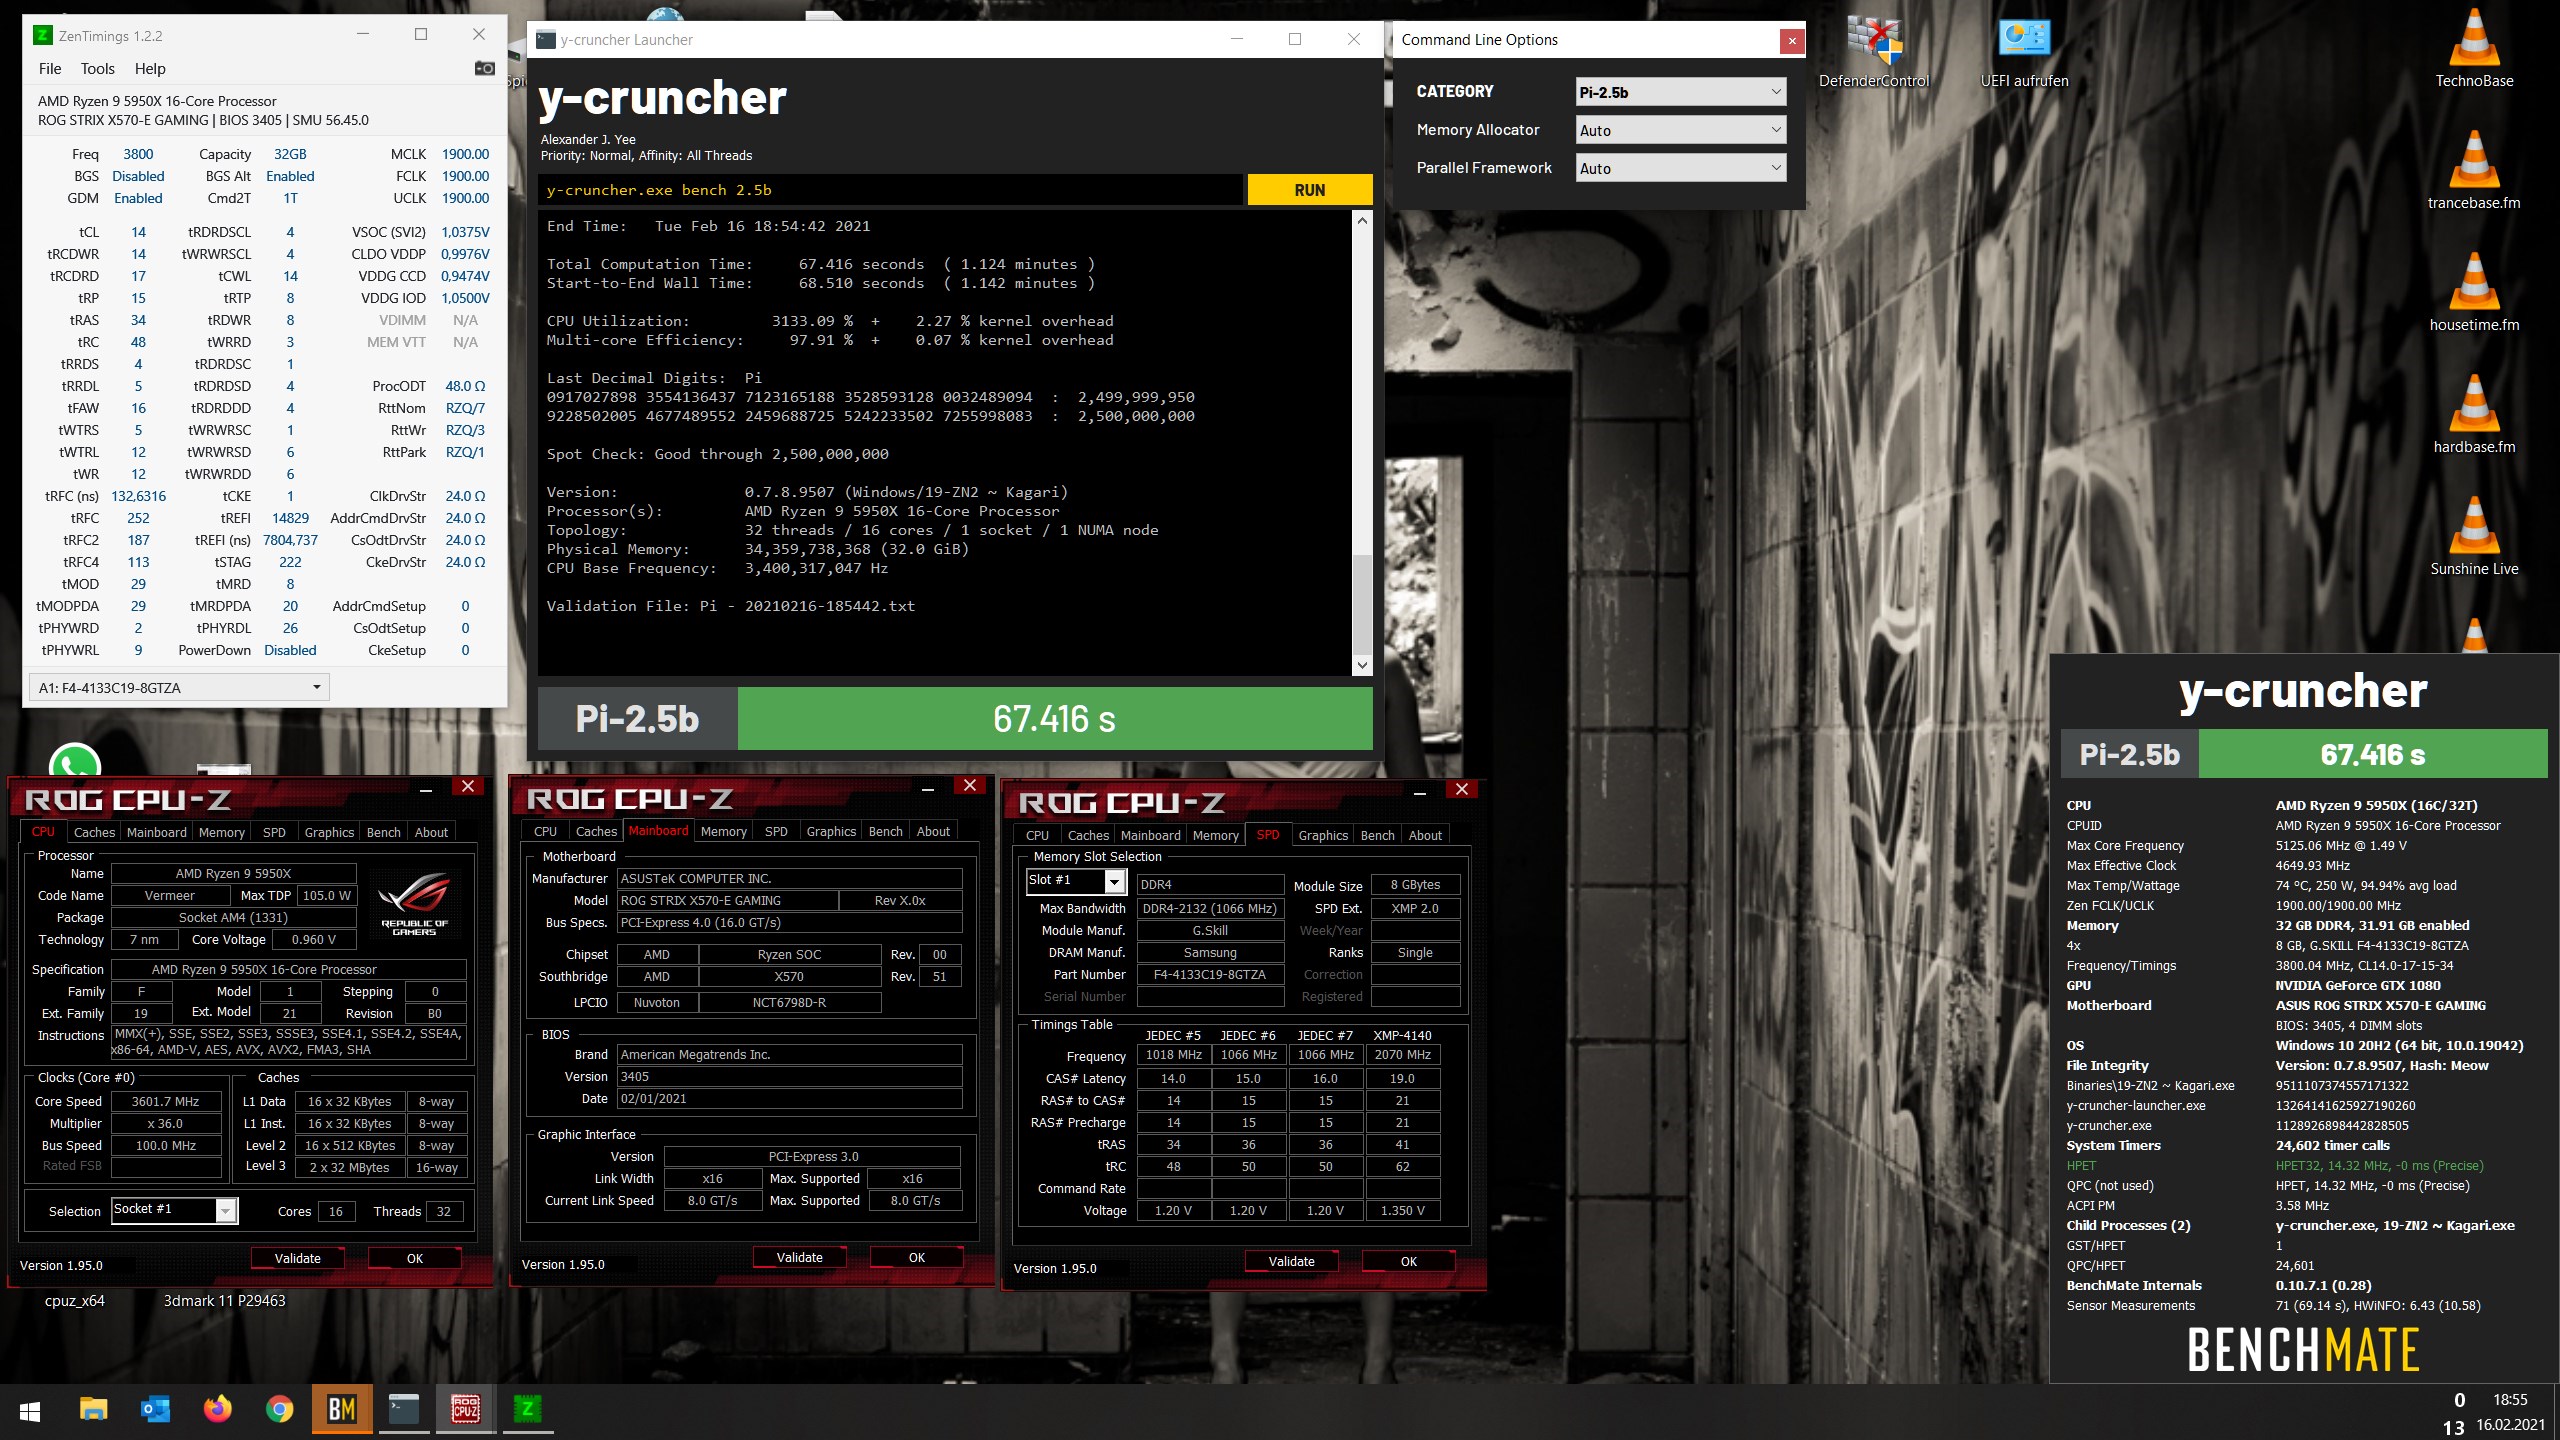2560x1440 pixels.
Task: Open Bench tab in right CPU-Z window
Action: point(1377,835)
